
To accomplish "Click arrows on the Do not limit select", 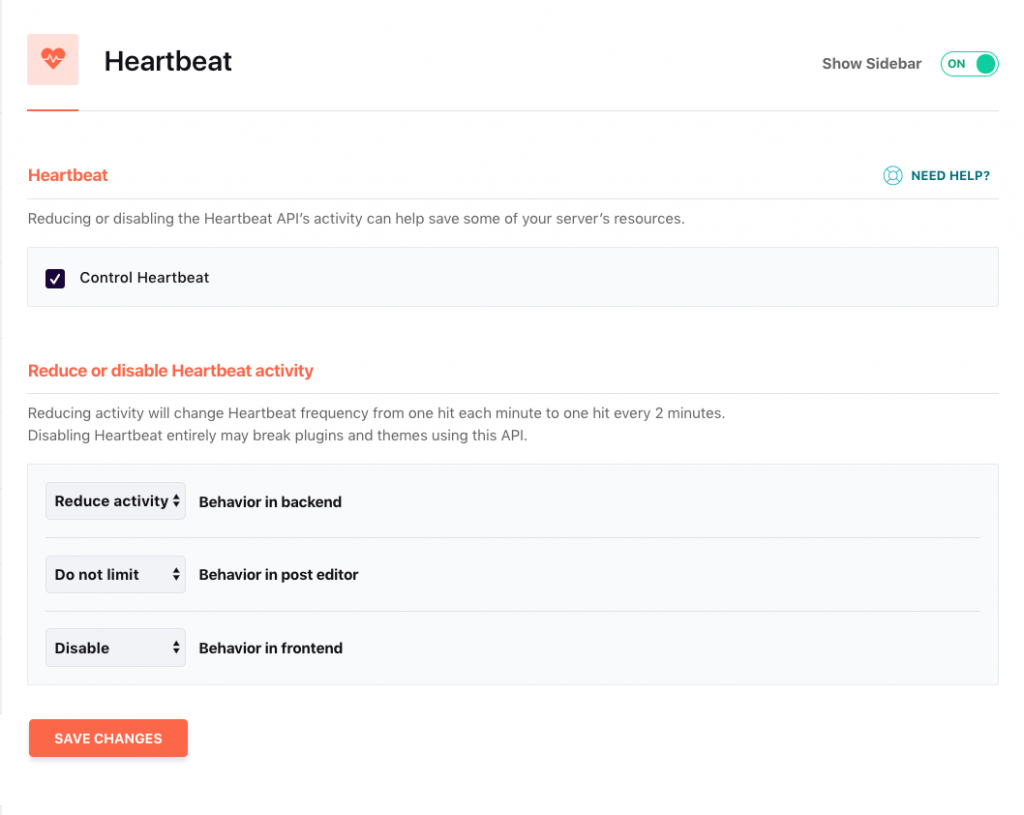I will (x=176, y=575).
